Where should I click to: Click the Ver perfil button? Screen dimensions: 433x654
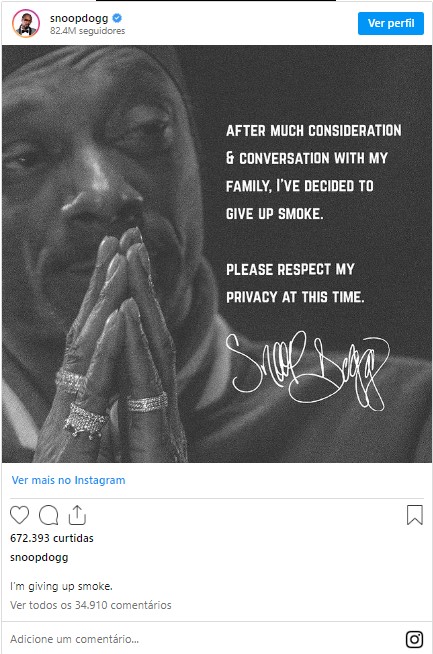(391, 23)
